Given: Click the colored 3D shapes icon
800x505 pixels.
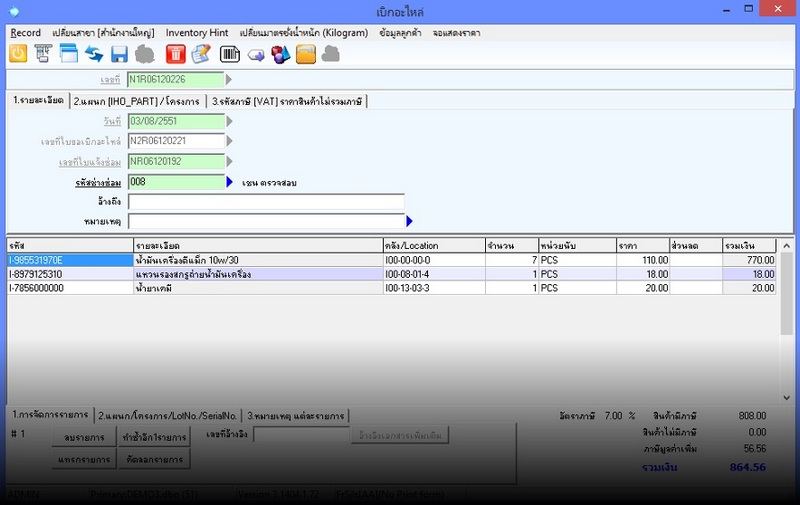Looking at the screenshot, I should coord(280,54).
